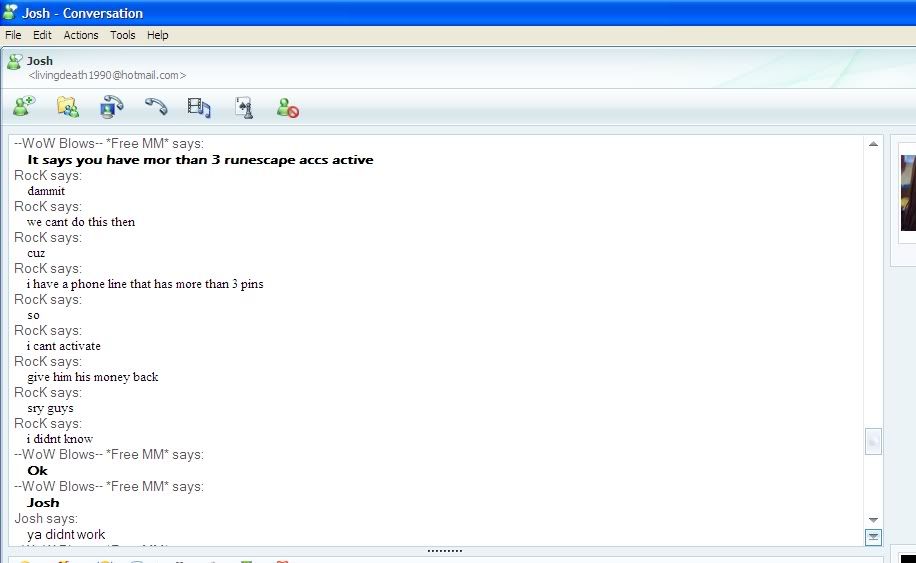916x563 pixels.
Task: Click the Josh contact status icon
Action: pos(14,61)
